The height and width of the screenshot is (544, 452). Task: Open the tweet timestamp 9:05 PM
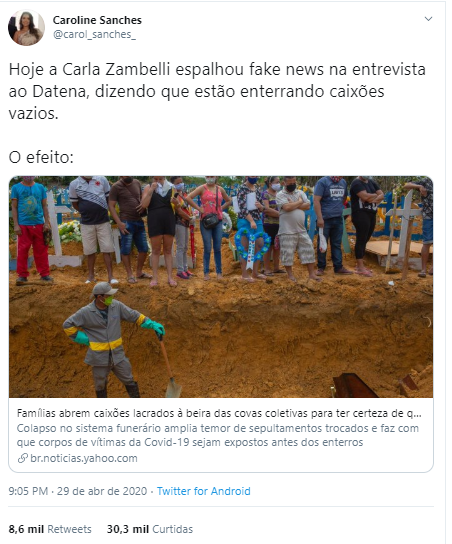(x=28, y=491)
